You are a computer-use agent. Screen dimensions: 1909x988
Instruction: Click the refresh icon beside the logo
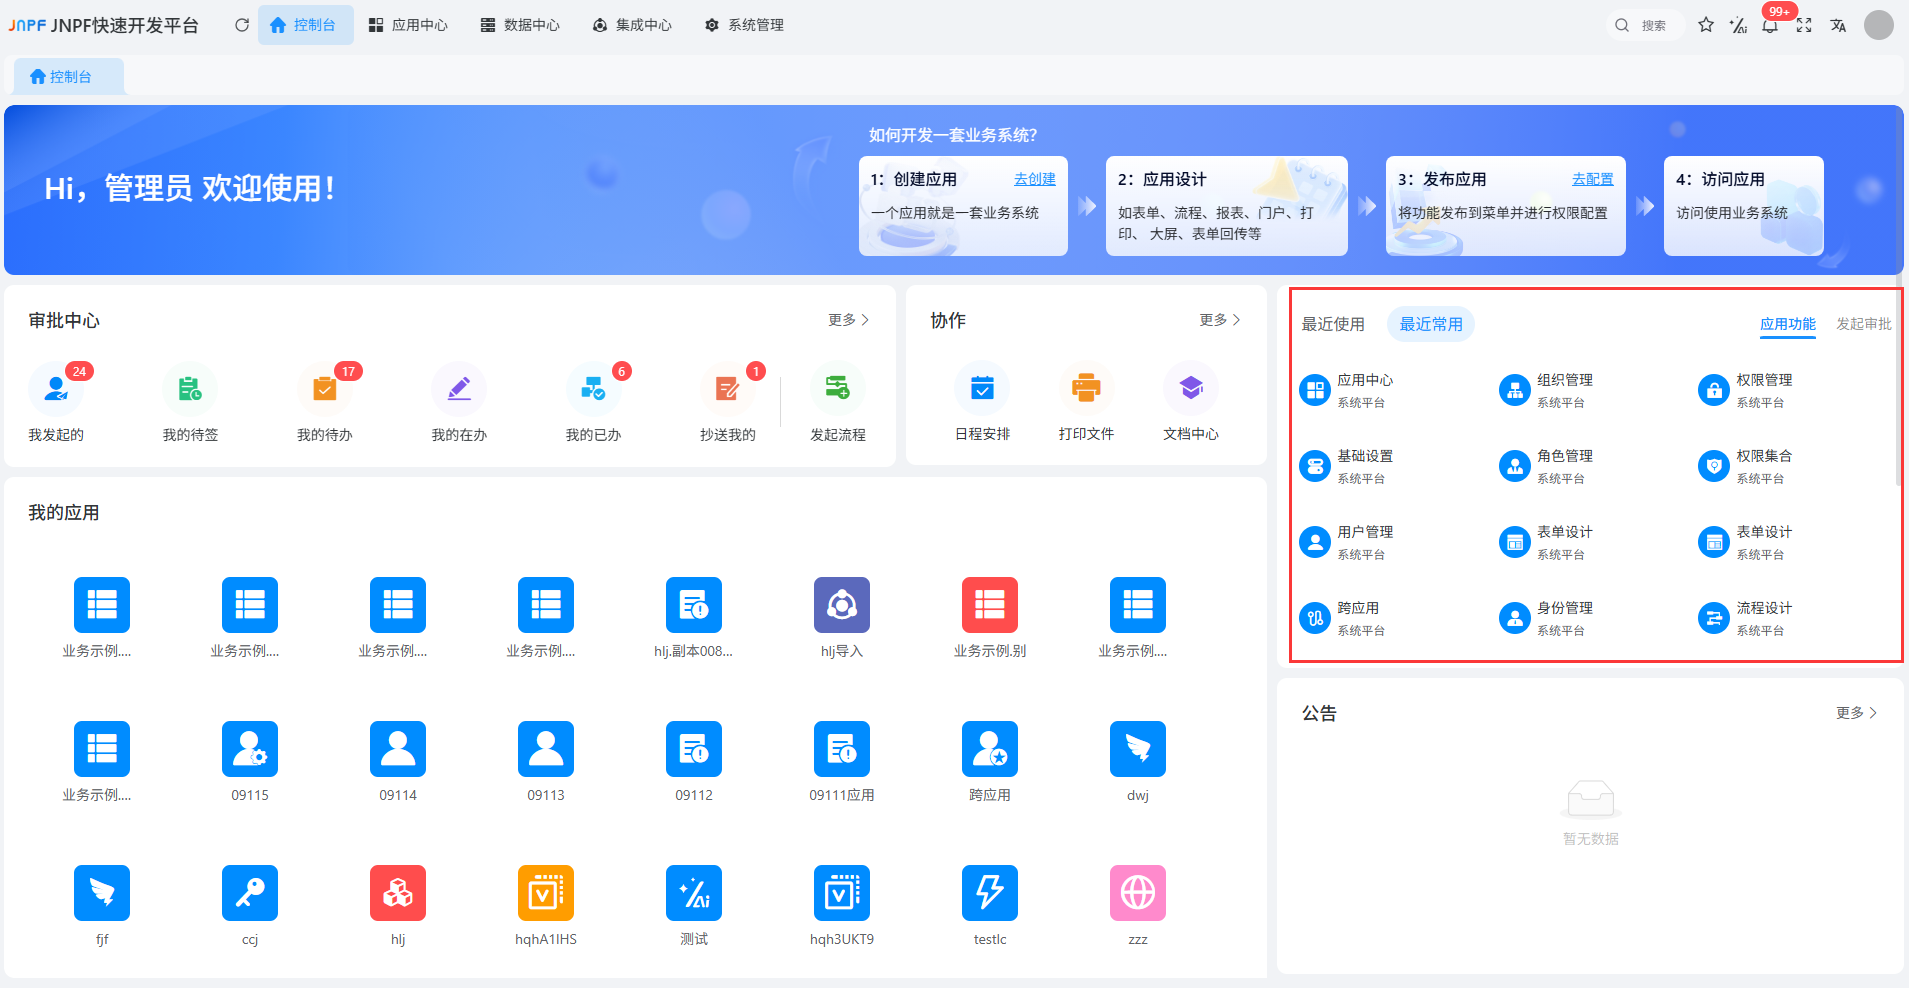(x=242, y=25)
